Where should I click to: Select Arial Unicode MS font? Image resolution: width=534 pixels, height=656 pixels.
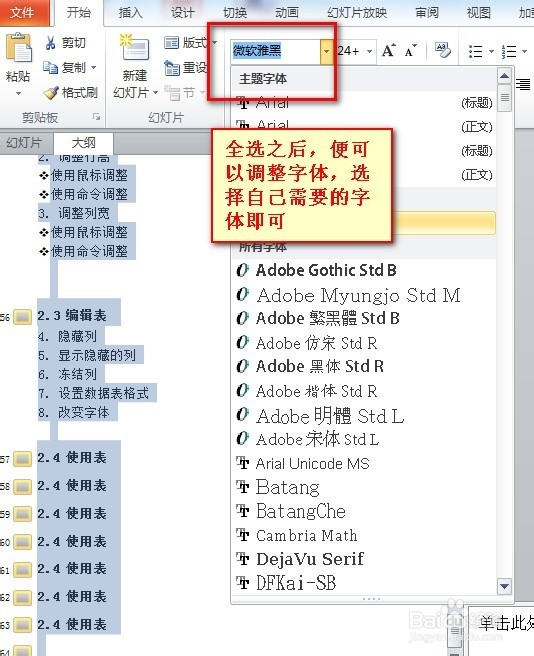pos(364,464)
